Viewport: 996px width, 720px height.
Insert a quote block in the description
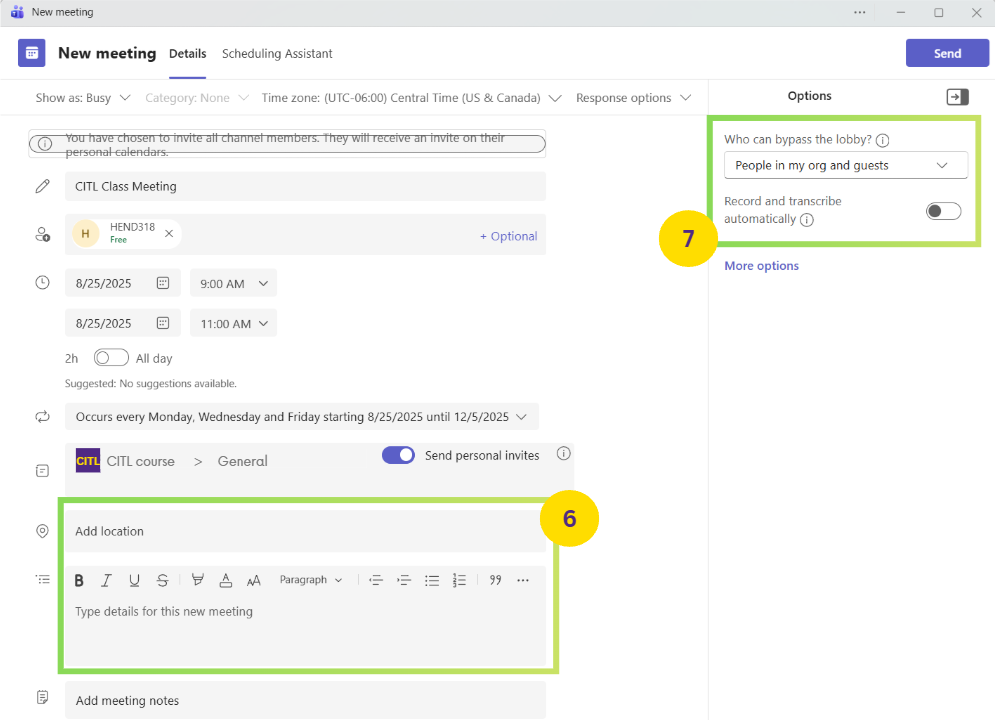click(x=495, y=580)
